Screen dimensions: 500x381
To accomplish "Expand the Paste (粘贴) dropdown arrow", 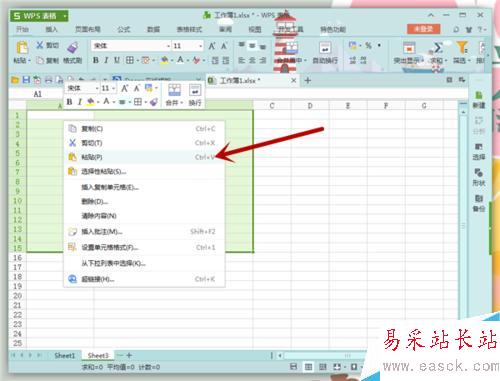I will point(30,61).
